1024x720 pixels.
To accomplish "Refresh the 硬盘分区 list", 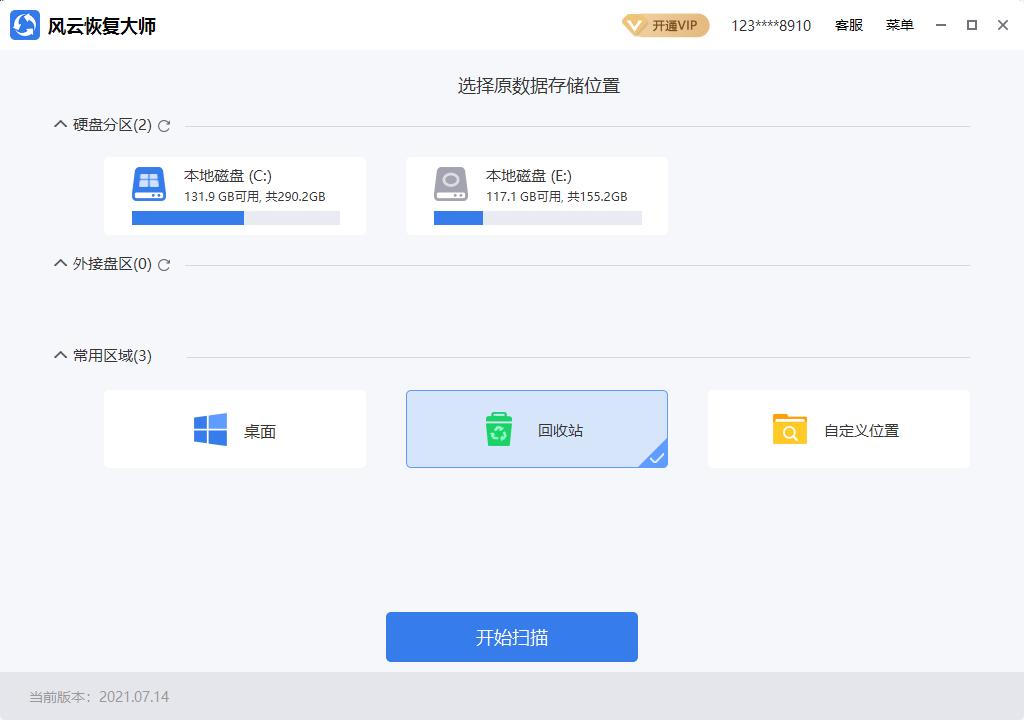I will [x=164, y=126].
